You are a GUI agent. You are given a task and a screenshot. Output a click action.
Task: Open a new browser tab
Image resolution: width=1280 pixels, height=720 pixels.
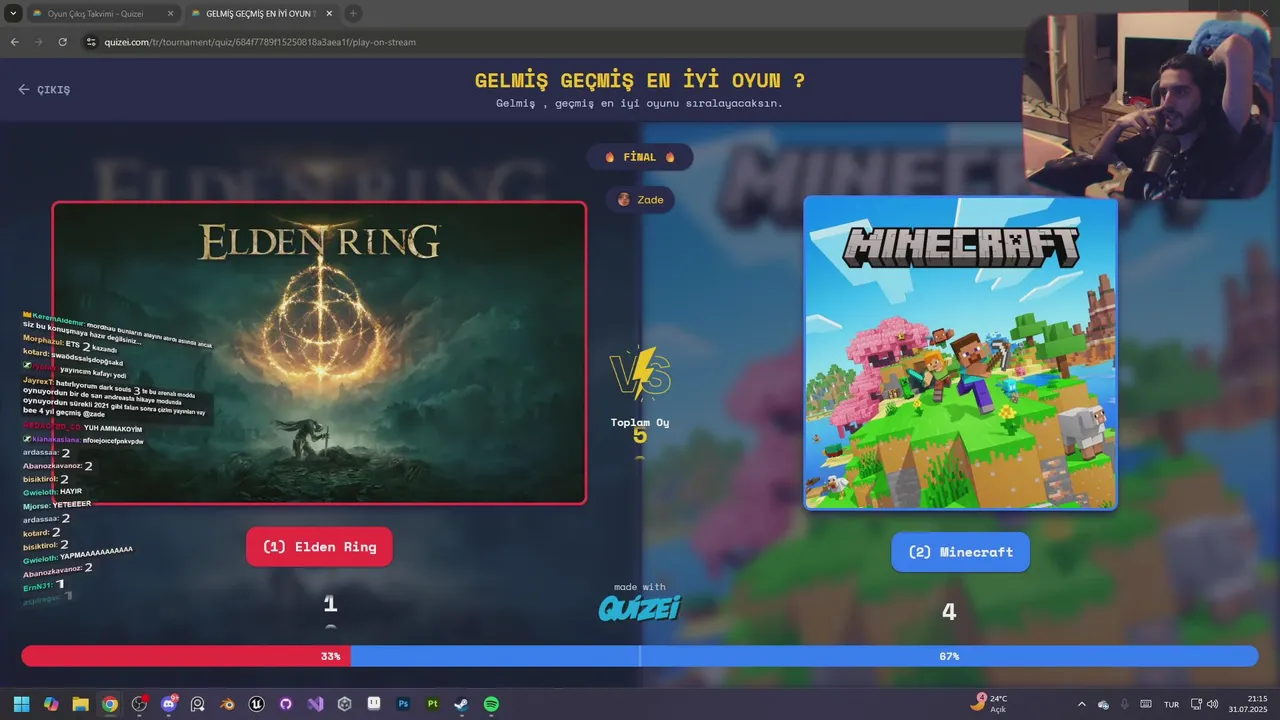coord(353,14)
